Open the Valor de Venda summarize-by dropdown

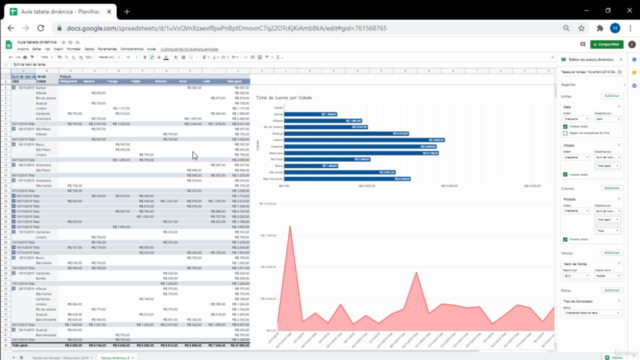(x=576, y=276)
